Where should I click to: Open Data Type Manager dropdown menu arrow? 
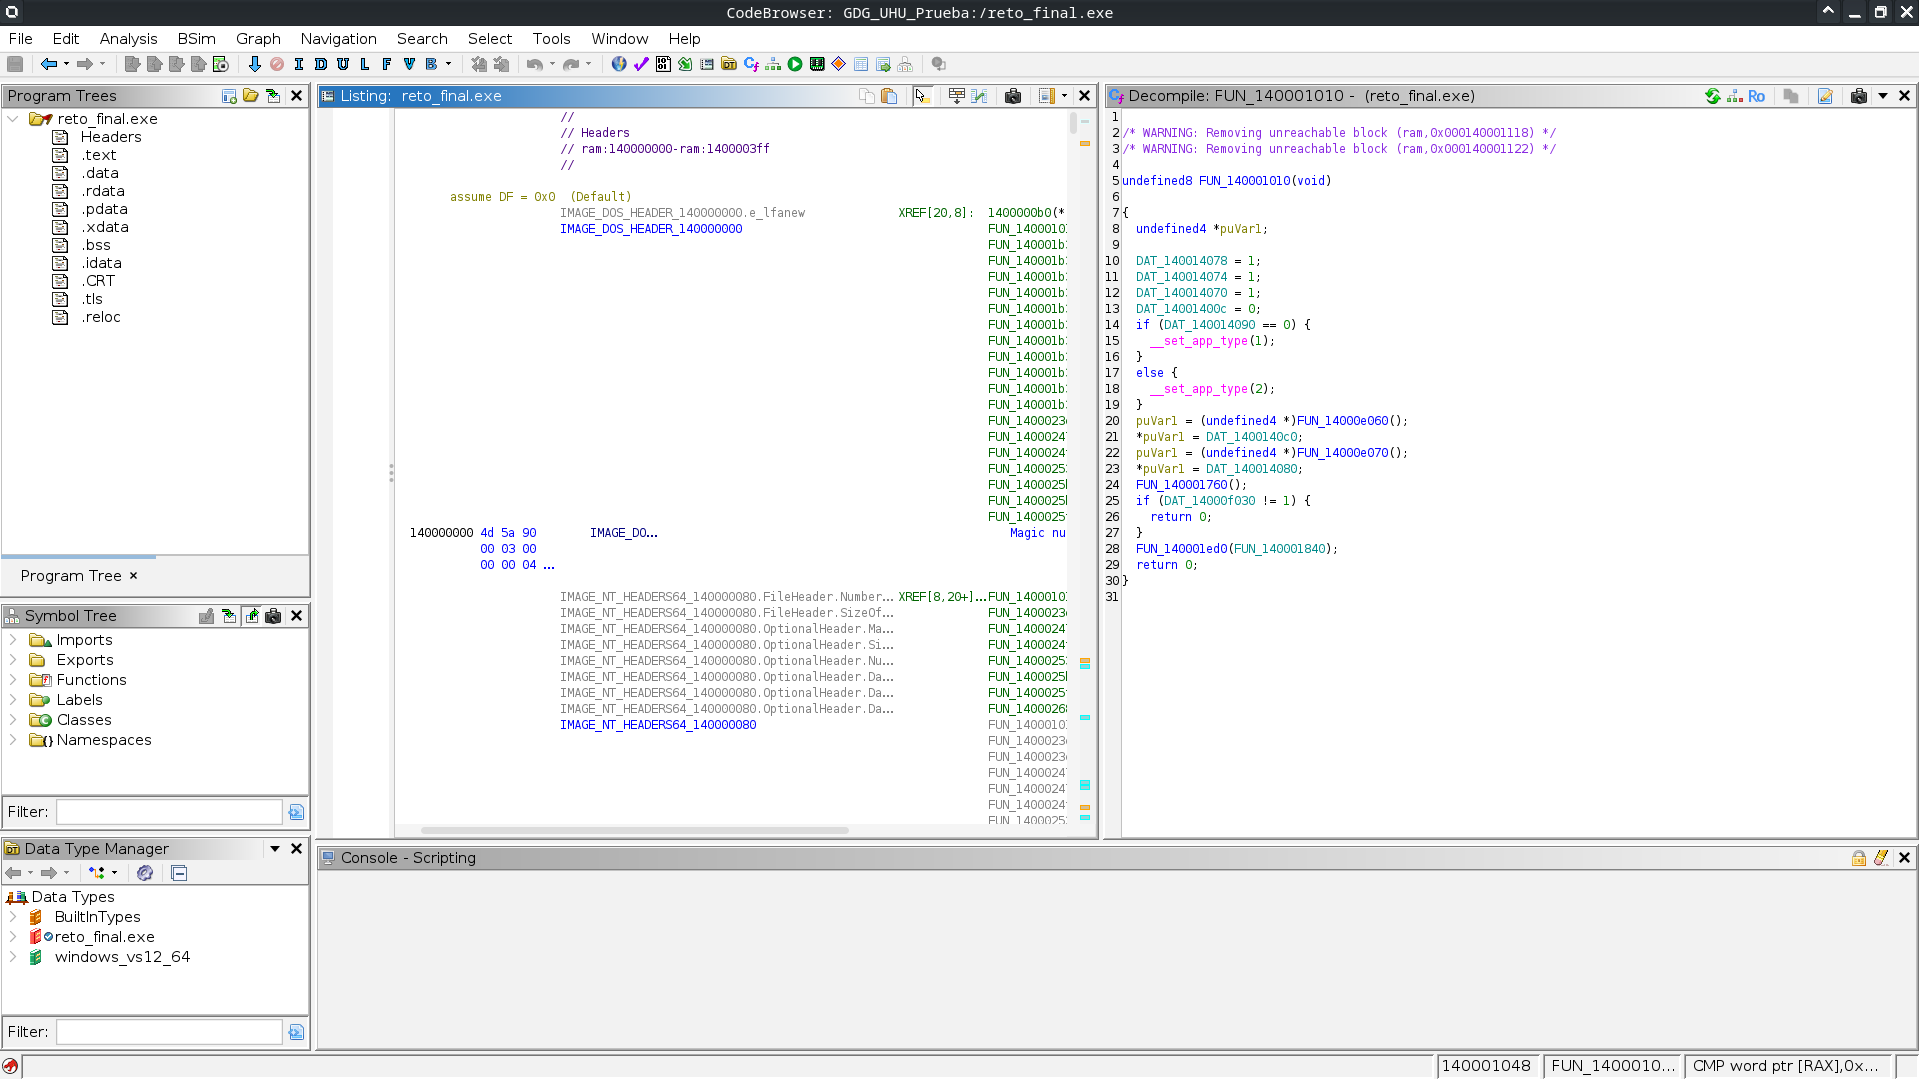click(x=275, y=849)
